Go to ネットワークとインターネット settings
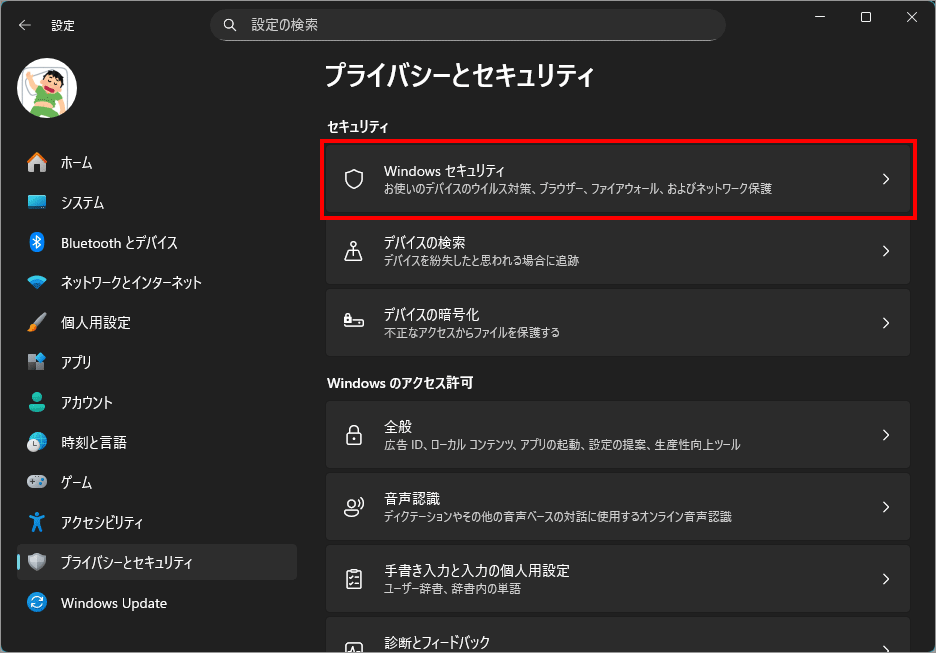The width and height of the screenshot is (936, 653). (x=130, y=282)
